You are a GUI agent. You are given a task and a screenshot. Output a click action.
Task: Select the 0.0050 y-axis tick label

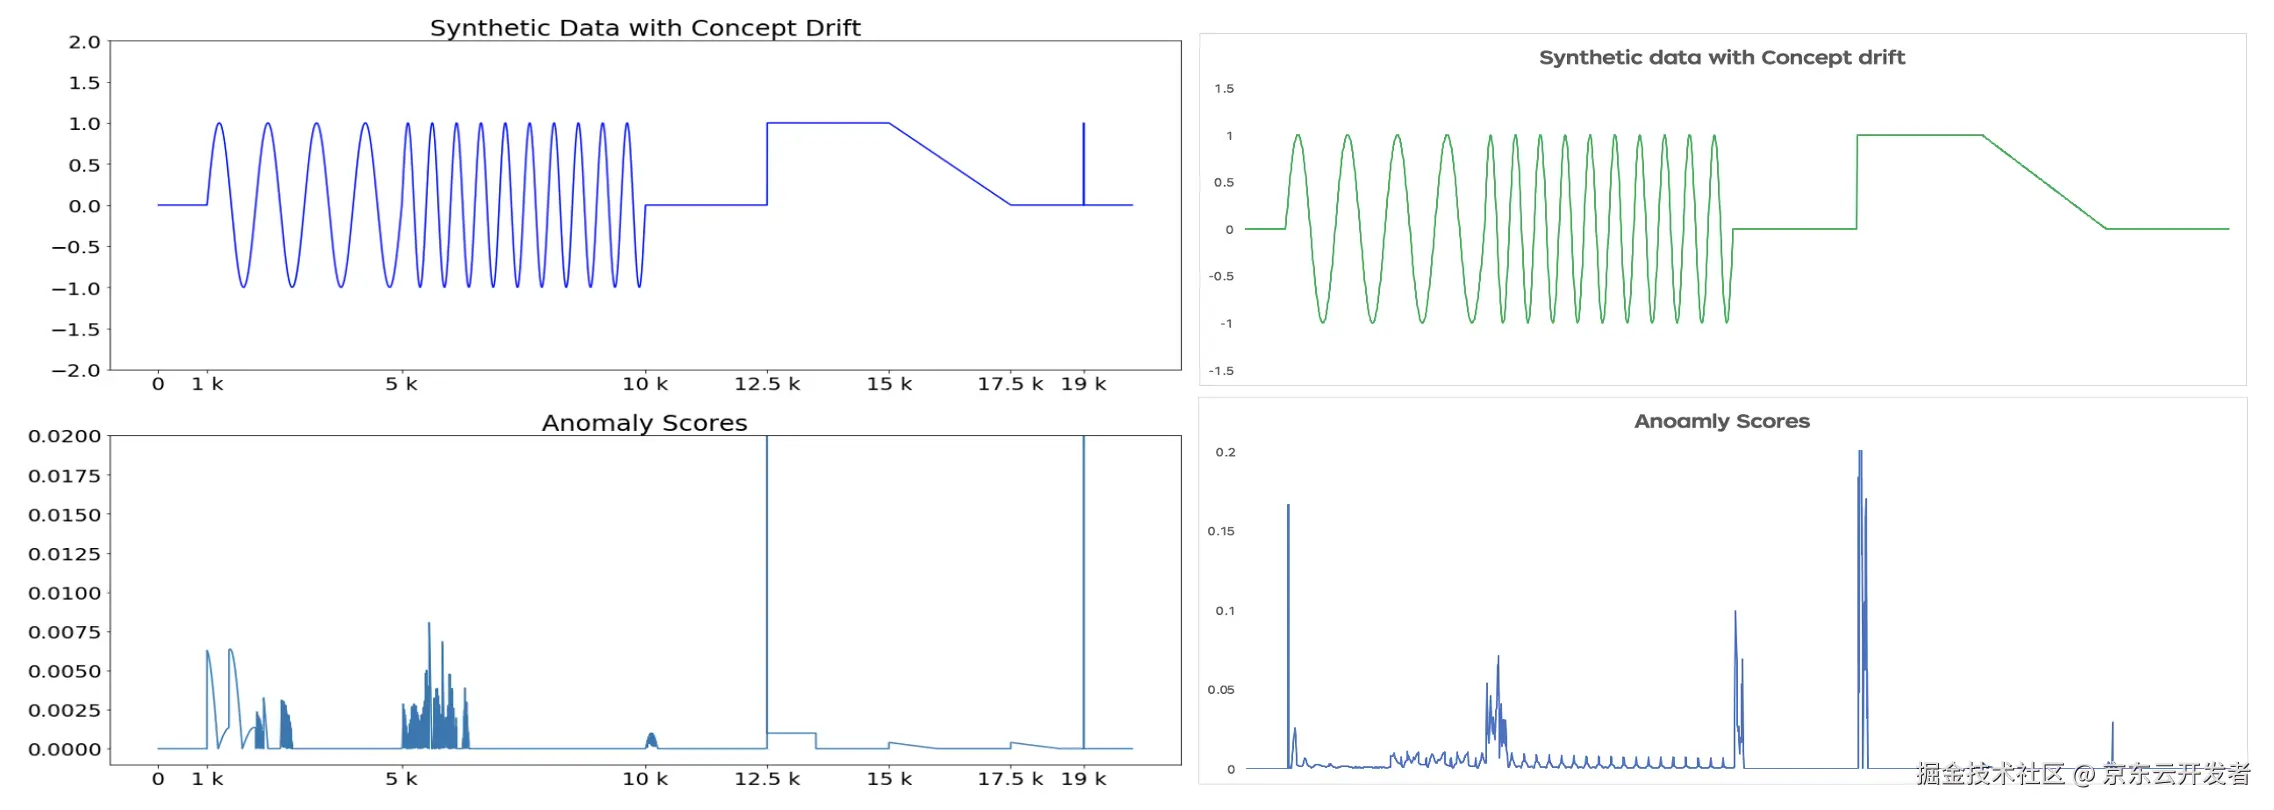click(65, 671)
